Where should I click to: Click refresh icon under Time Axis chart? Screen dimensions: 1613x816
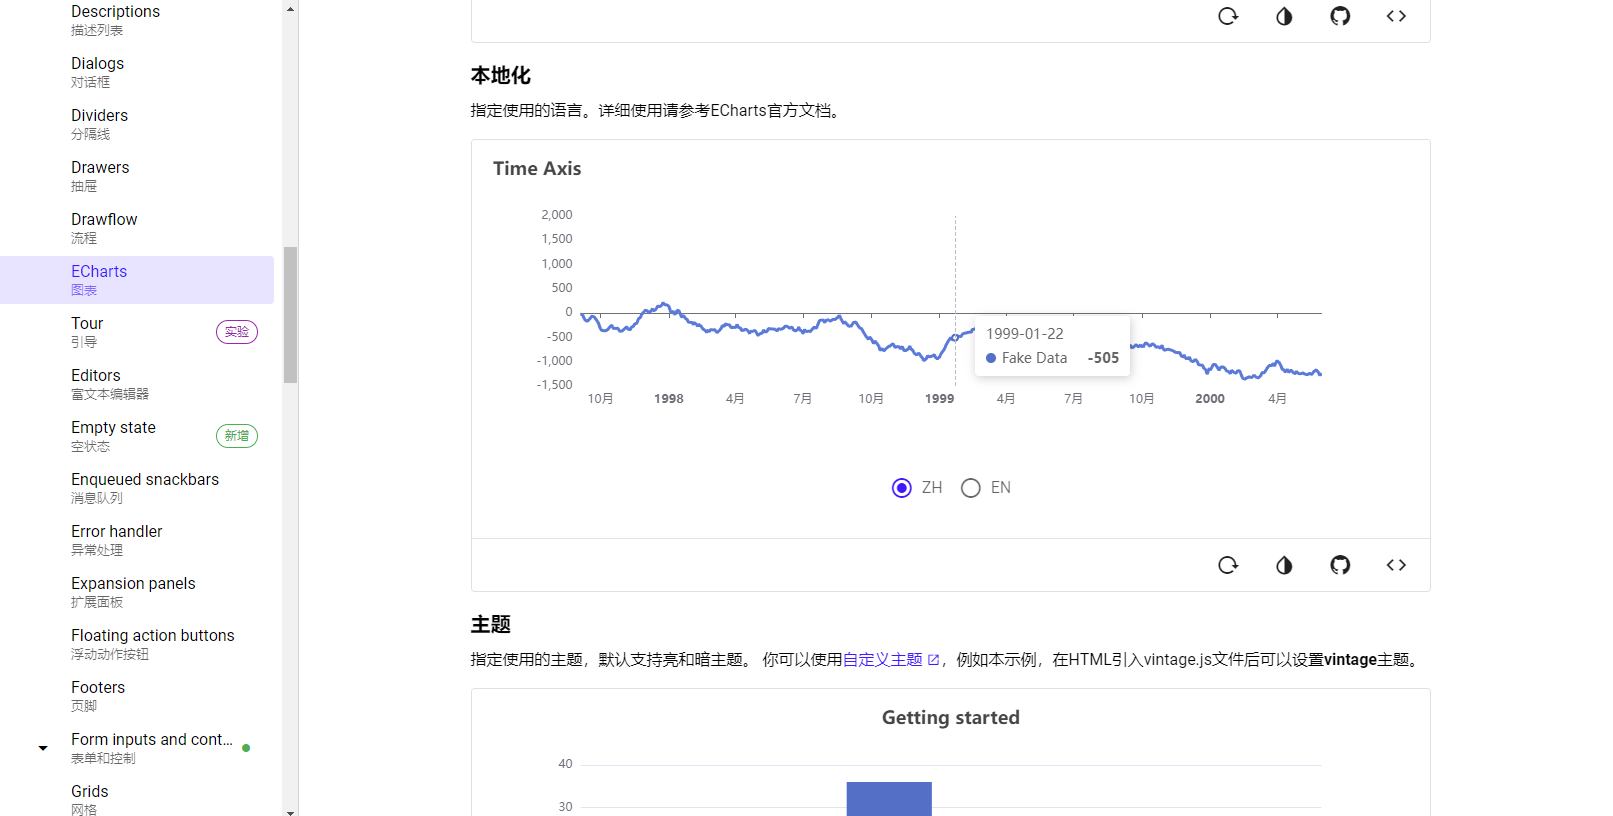click(1228, 565)
